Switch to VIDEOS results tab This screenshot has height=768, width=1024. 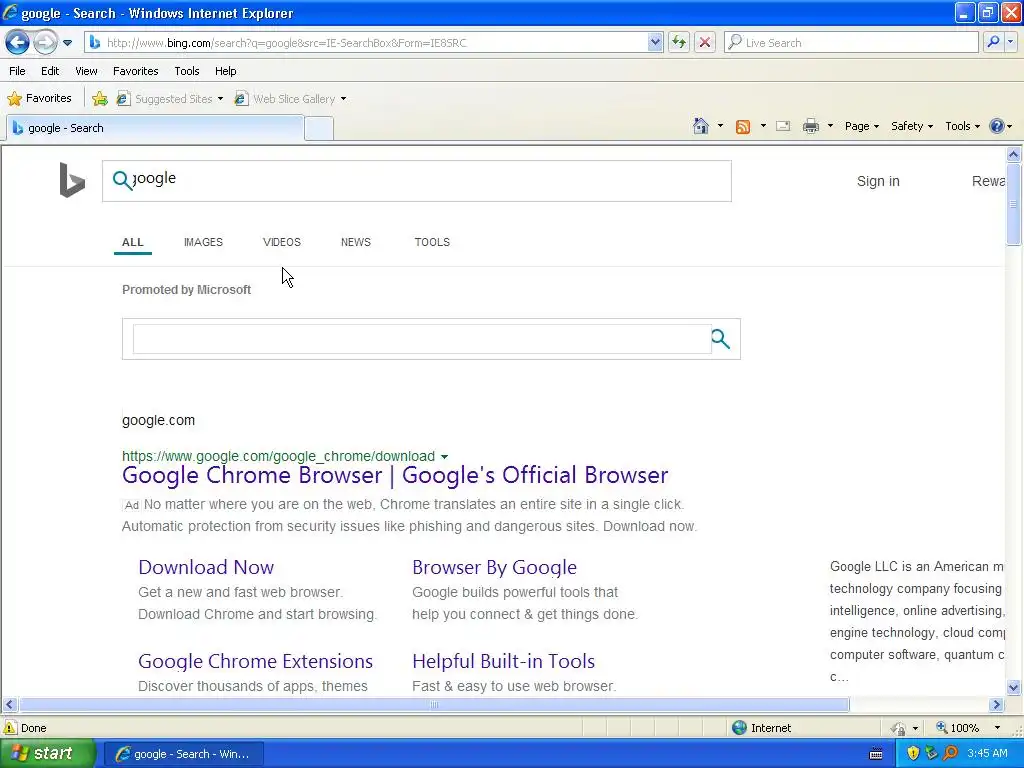281,242
